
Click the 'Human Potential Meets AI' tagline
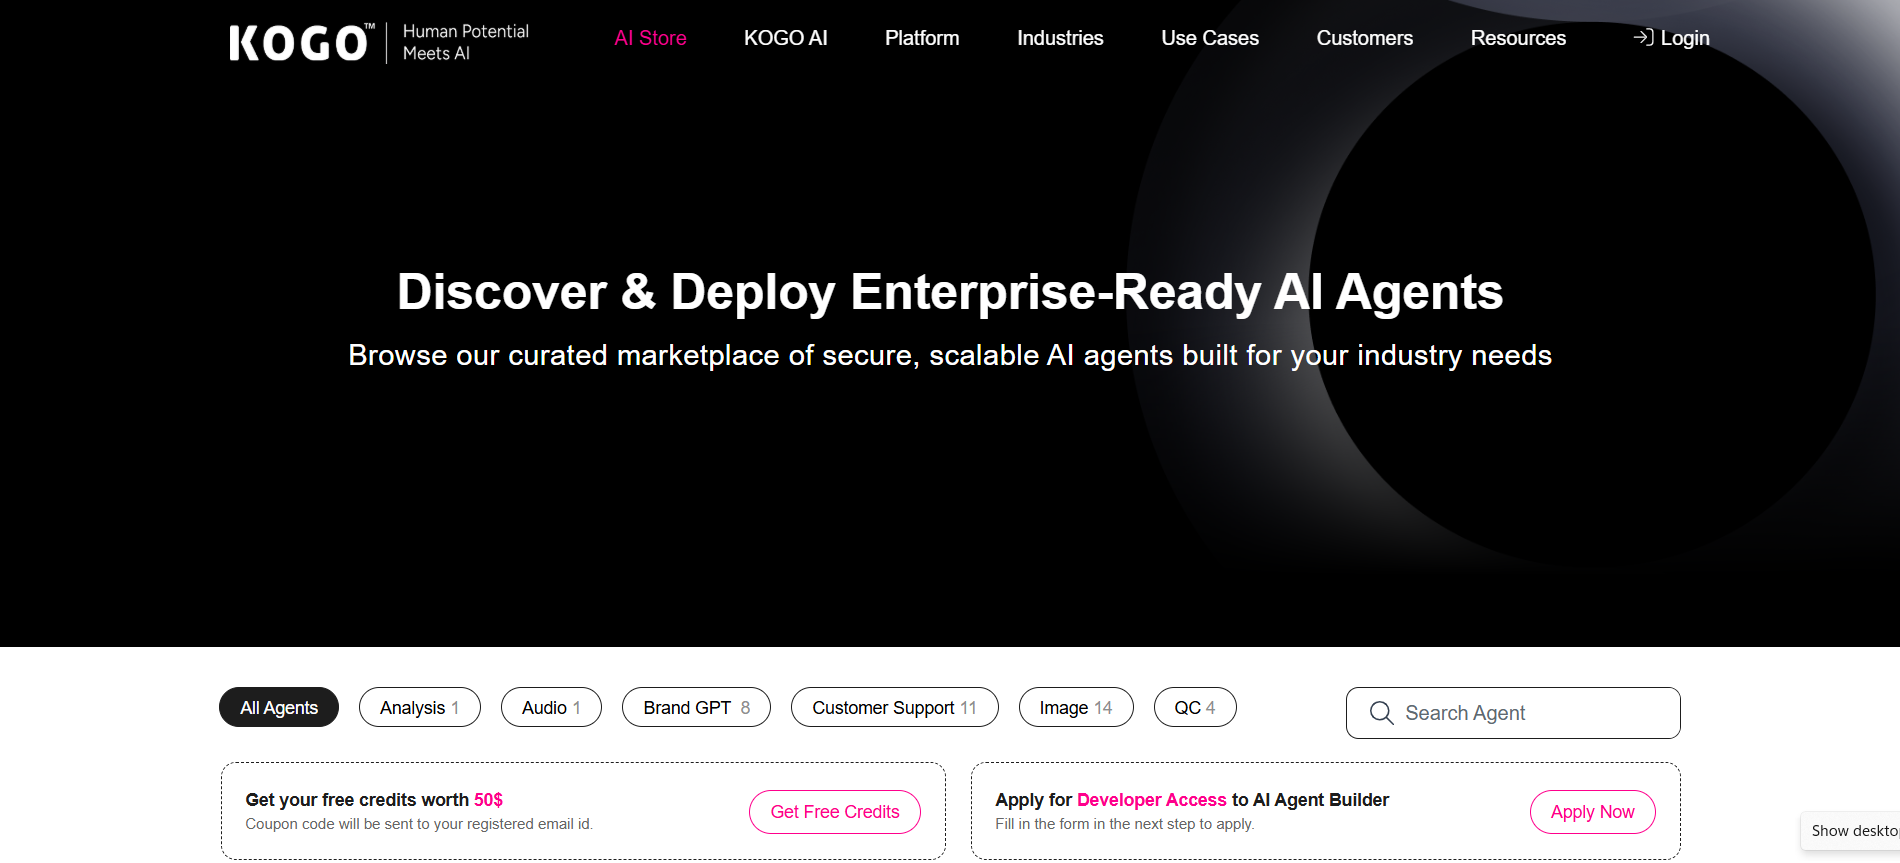click(x=466, y=42)
